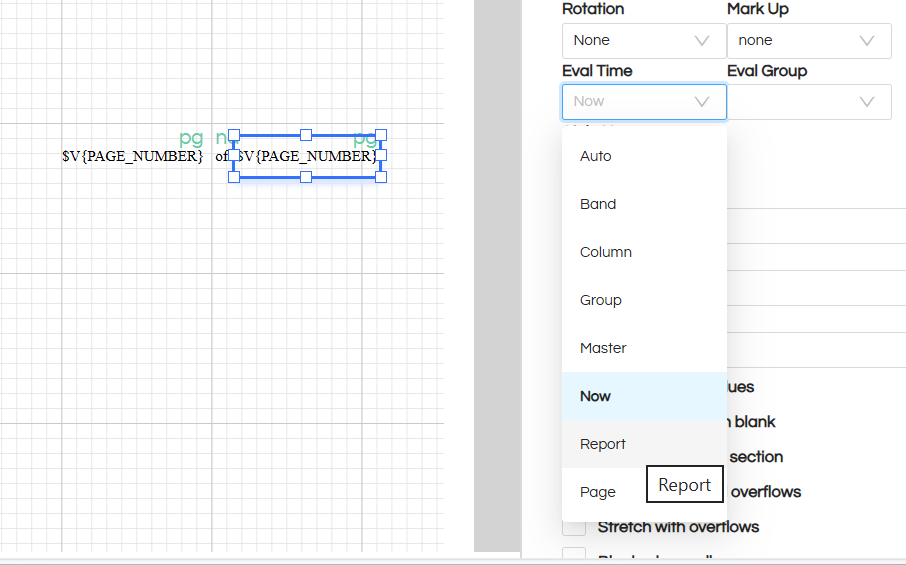Image resolution: width=906 pixels, height=565 pixels.
Task: Grab the top-left resize handle of selection
Action: pos(234,135)
